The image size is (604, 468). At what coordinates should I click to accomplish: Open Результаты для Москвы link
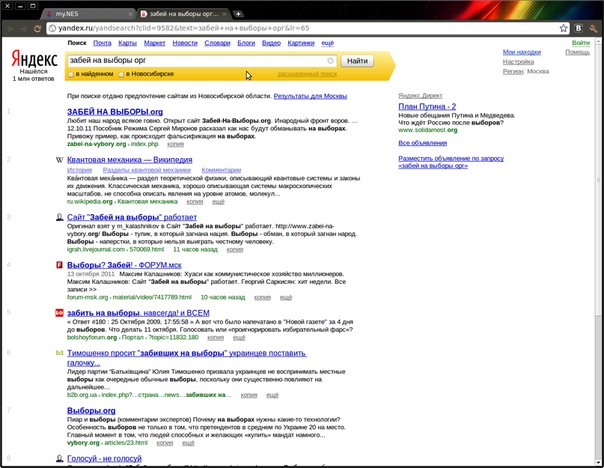point(310,96)
